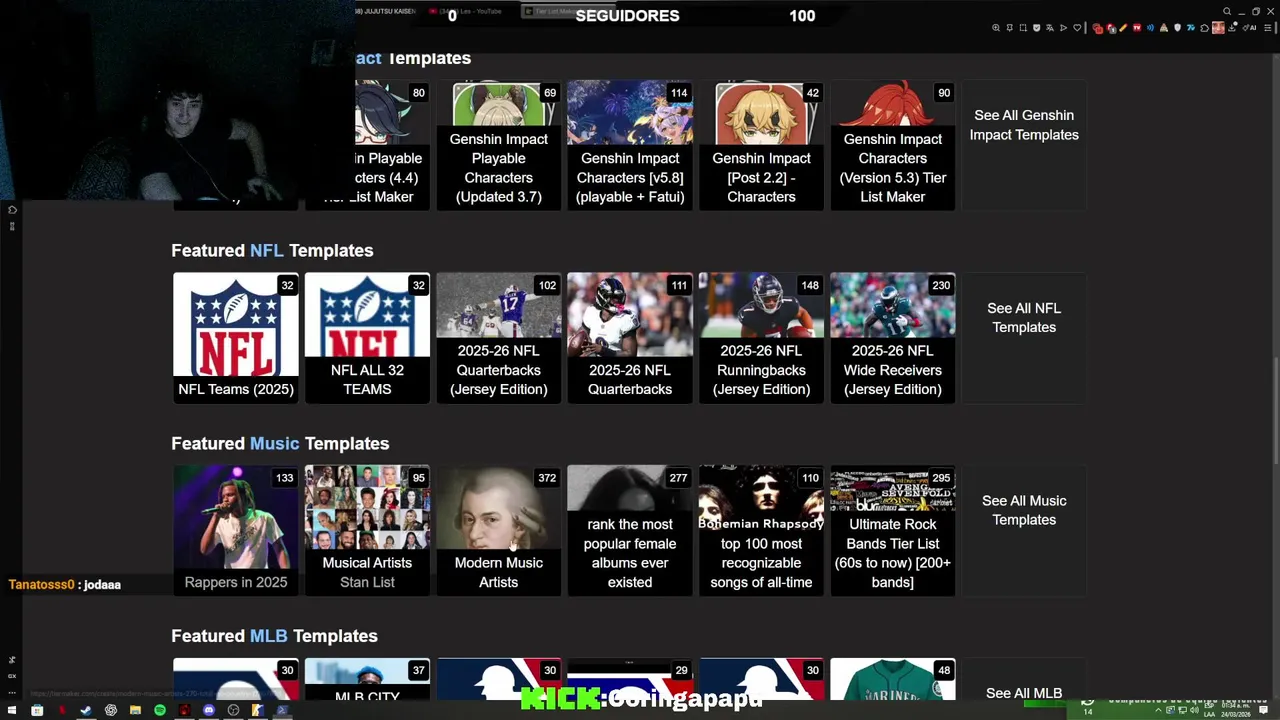Click the 7TV extension icon
This screenshot has height=720, width=1280.
tap(1191, 28)
